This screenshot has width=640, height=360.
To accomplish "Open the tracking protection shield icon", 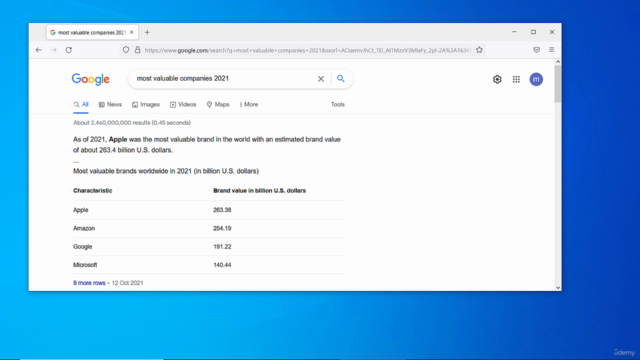I will [126, 50].
